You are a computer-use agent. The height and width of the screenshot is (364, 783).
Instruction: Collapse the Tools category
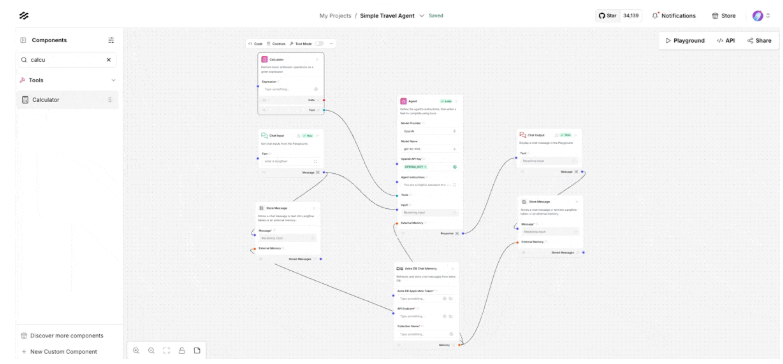click(x=113, y=80)
